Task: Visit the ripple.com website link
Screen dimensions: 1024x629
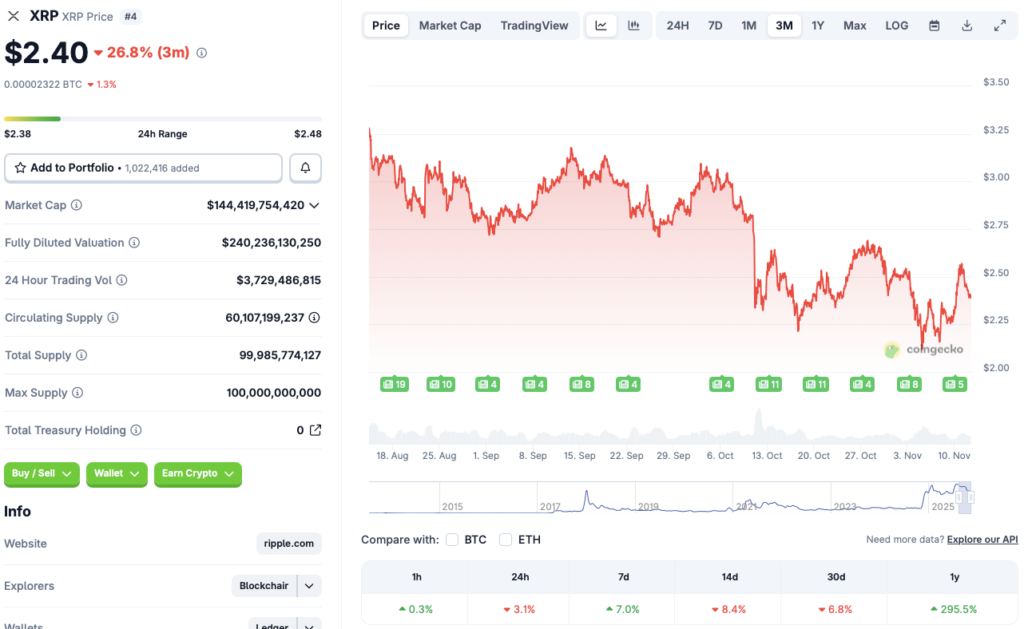Action: pos(288,543)
